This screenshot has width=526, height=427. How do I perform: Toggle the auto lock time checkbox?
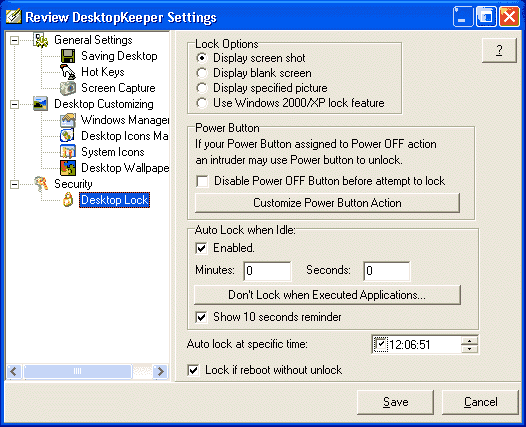pyautogui.click(x=381, y=344)
